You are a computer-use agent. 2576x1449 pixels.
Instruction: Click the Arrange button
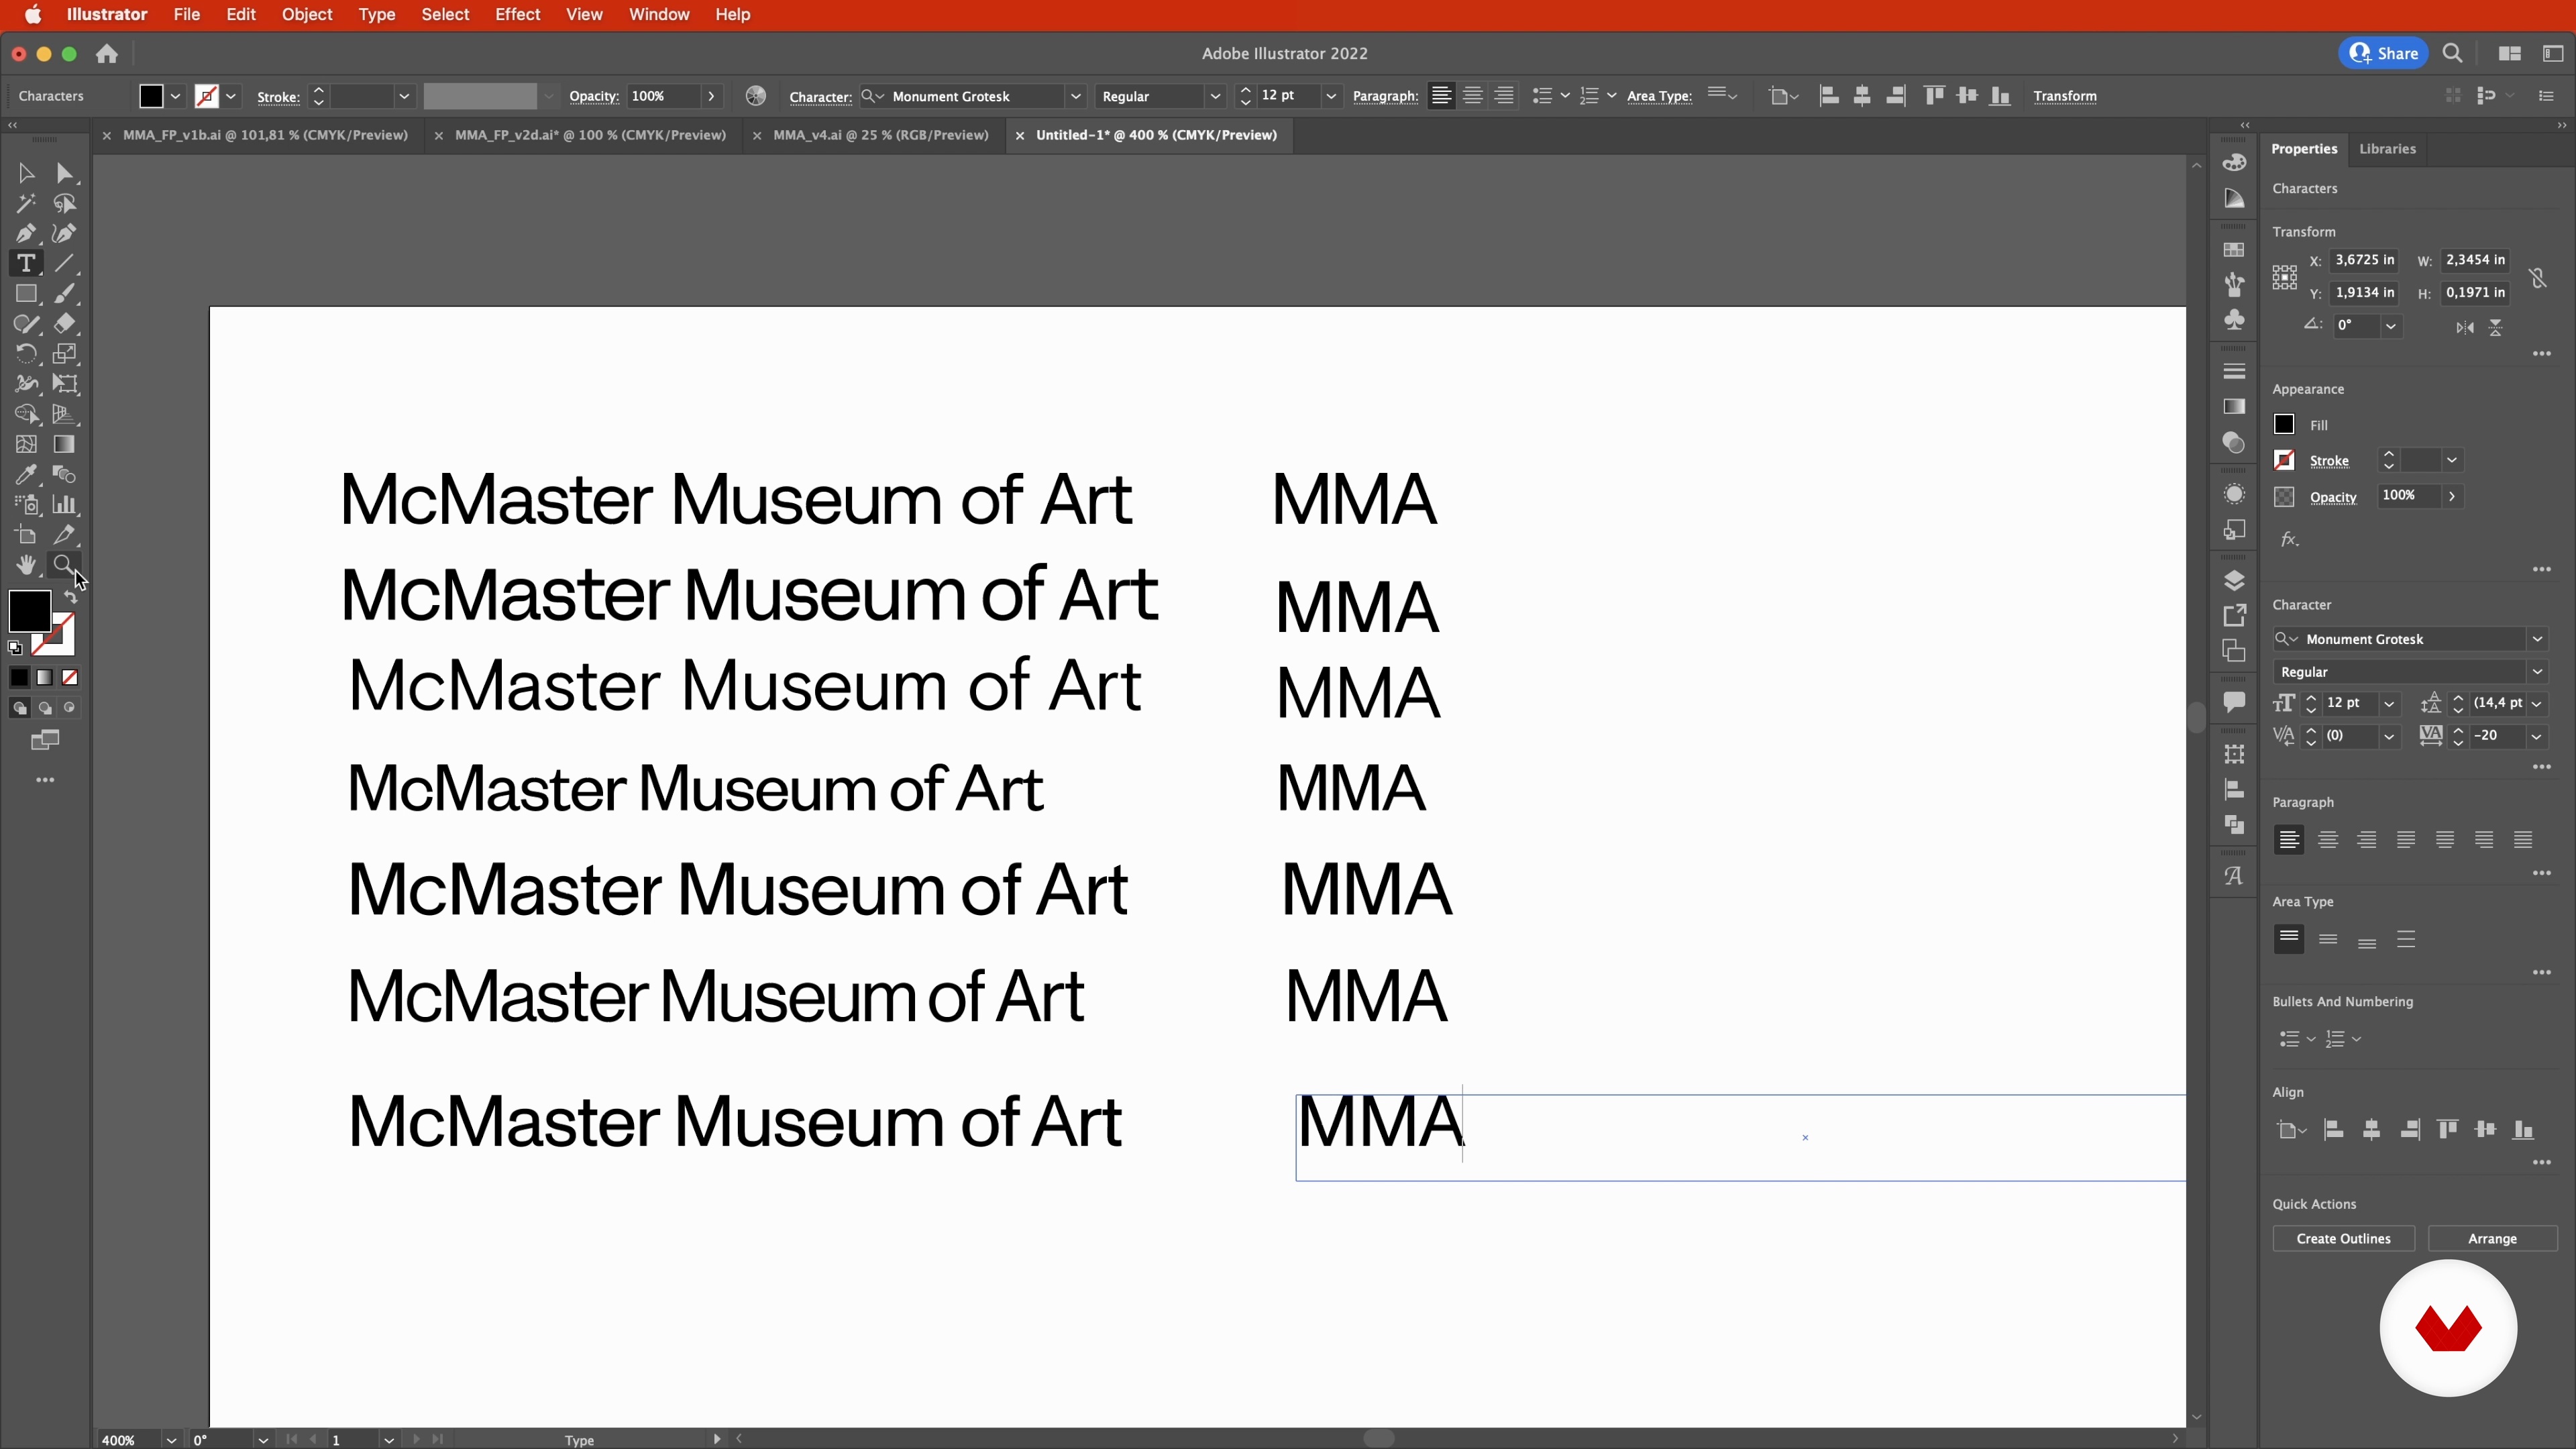point(2492,1239)
